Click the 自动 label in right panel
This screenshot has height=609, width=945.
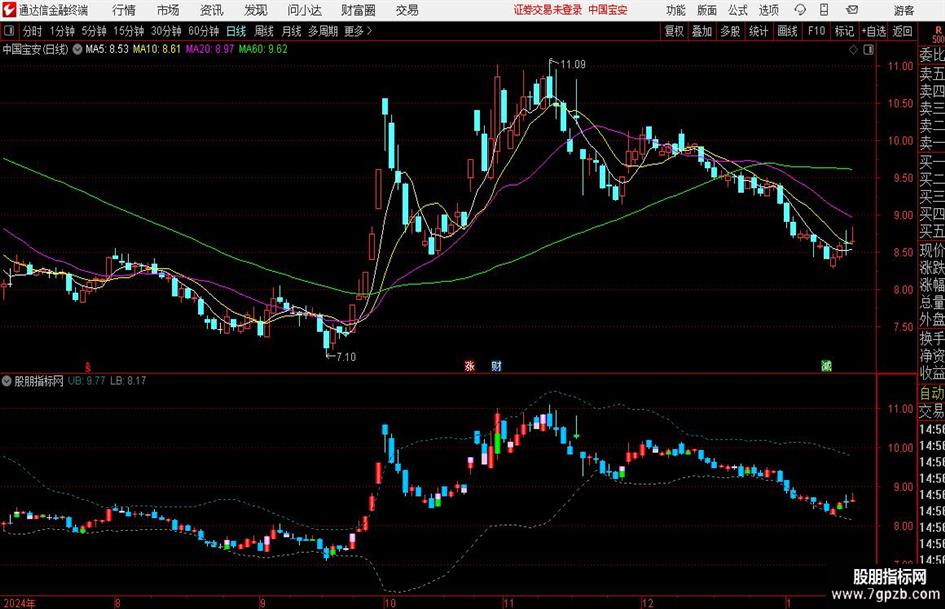tap(932, 393)
